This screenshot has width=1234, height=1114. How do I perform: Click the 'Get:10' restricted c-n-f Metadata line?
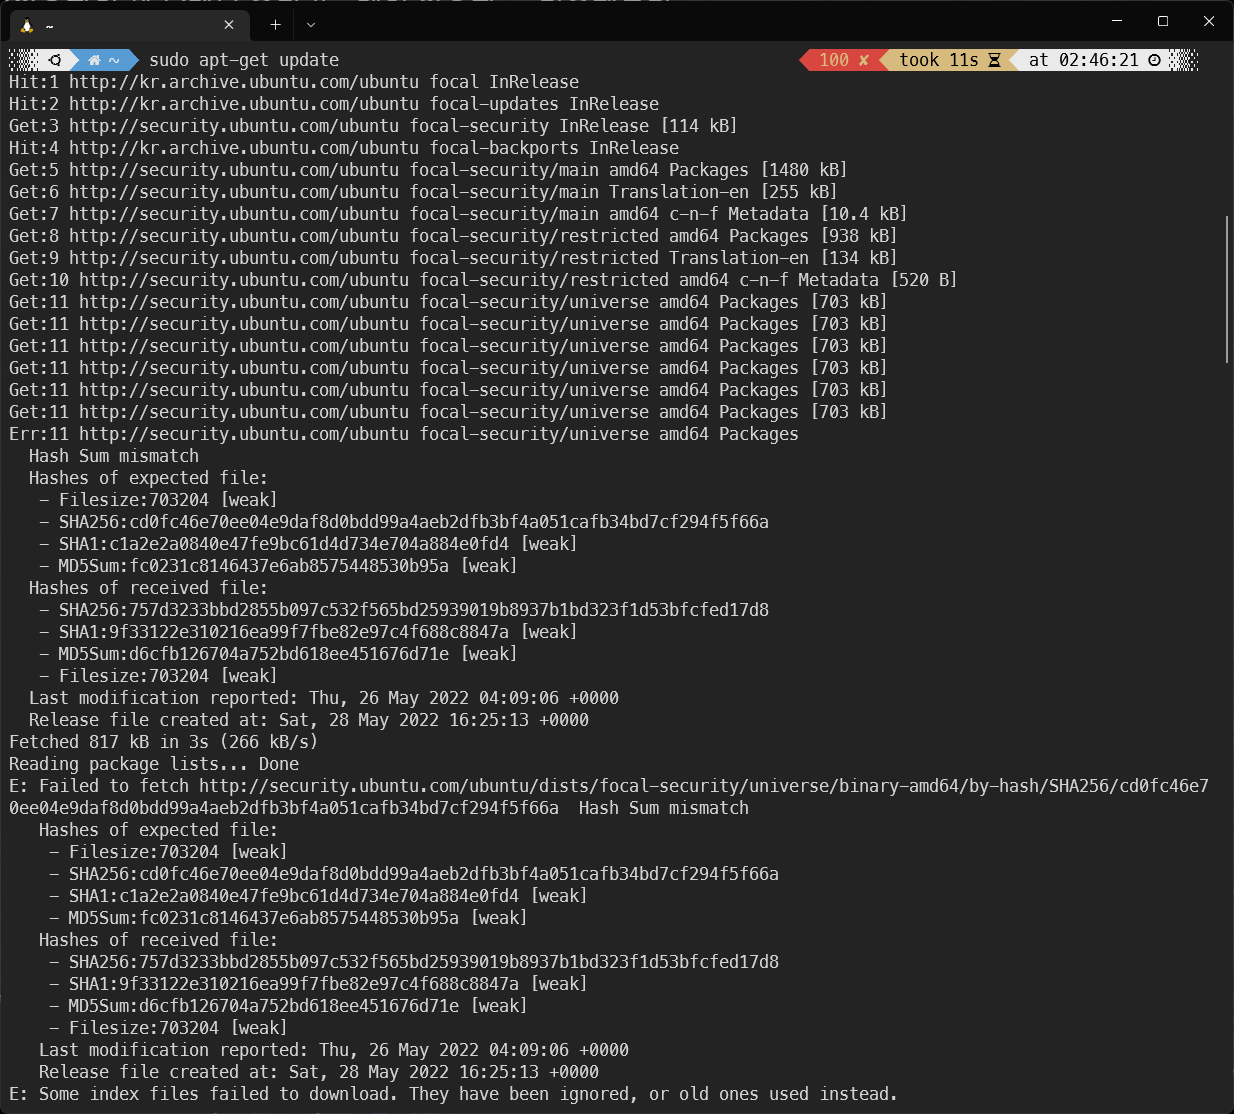point(483,280)
